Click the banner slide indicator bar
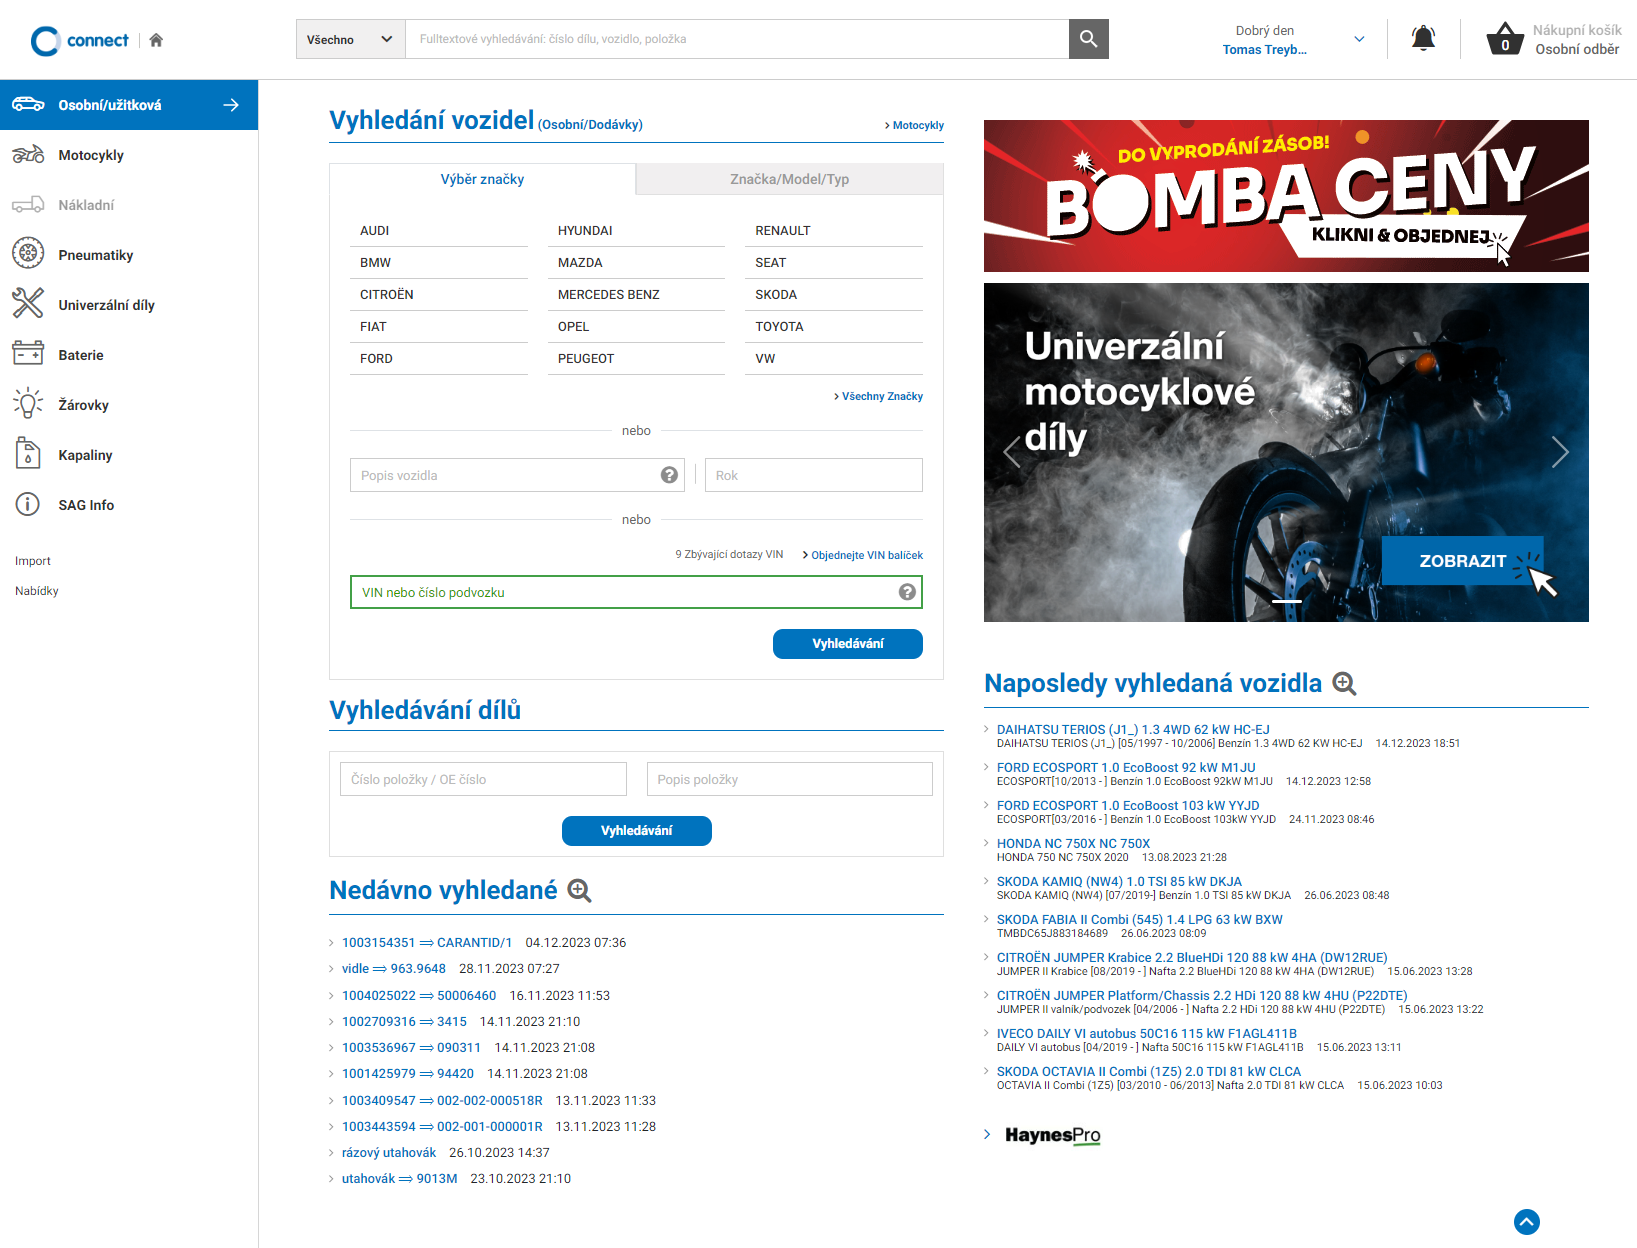Screen dimensions: 1637x1248 1286,601
